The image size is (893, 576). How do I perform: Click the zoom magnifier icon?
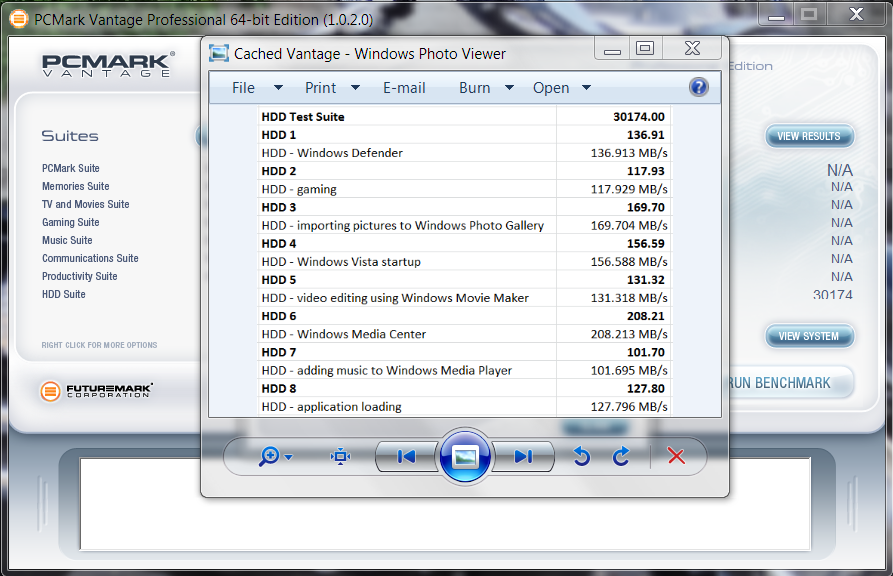(268, 456)
